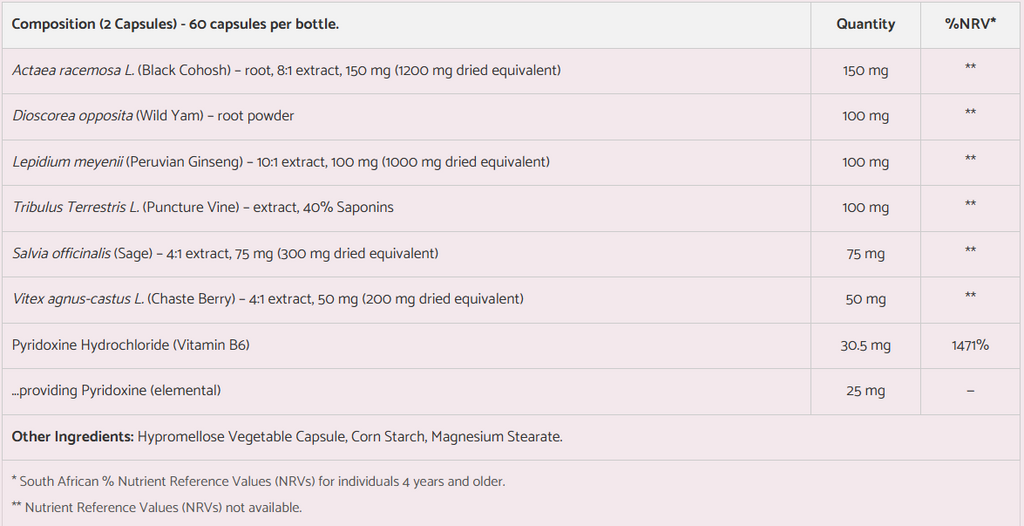The image size is (1024, 526).
Task: Click the 25 mg elemental Pyridoxine quantity
Action: (x=865, y=391)
